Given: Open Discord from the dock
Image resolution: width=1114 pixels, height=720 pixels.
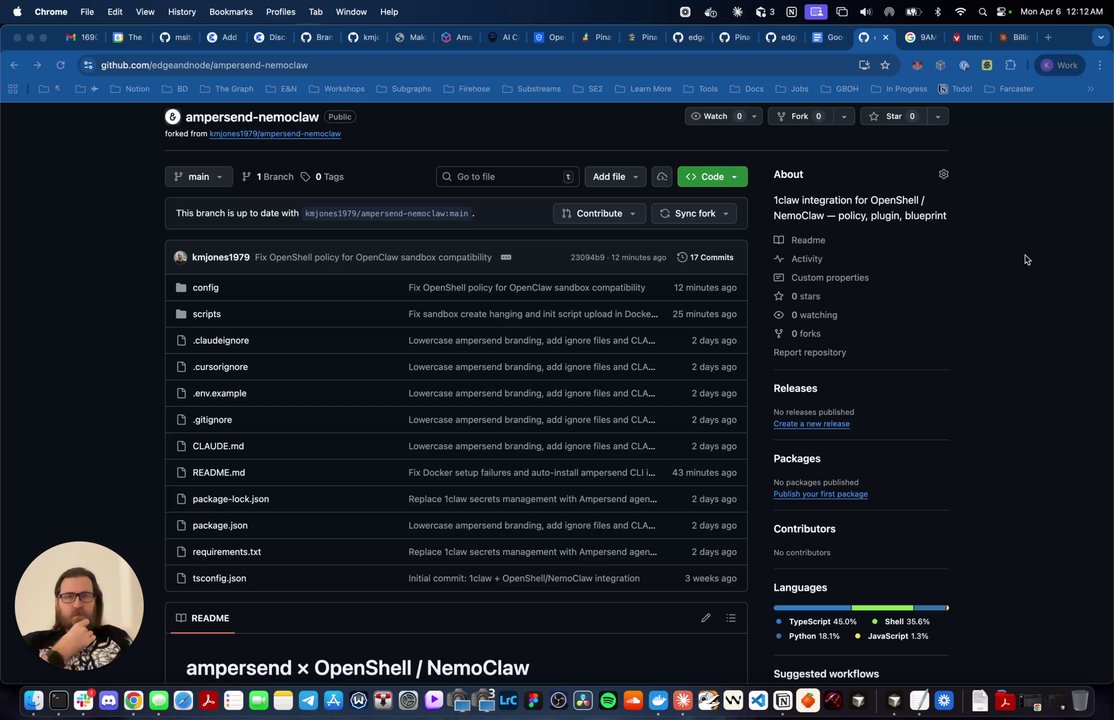Looking at the screenshot, I should (x=108, y=701).
